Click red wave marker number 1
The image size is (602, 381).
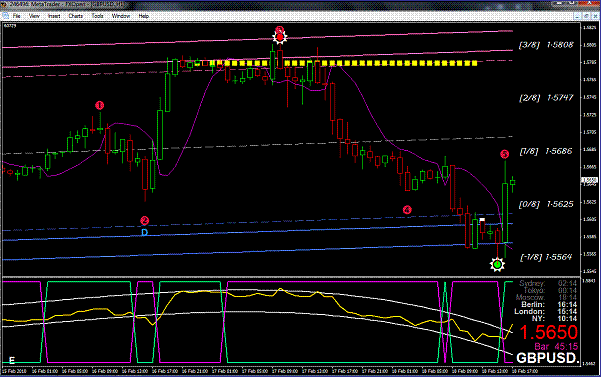[99, 105]
